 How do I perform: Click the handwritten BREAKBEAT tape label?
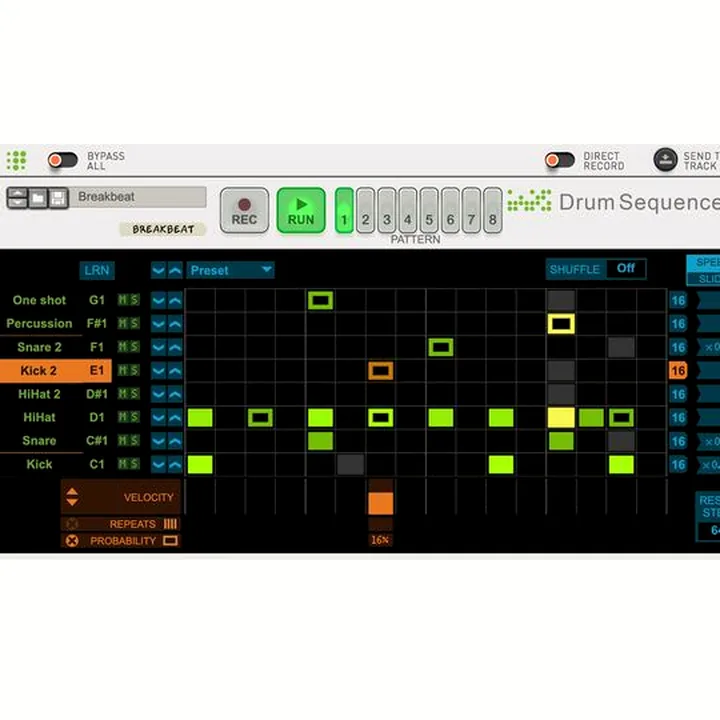pyautogui.click(x=163, y=229)
